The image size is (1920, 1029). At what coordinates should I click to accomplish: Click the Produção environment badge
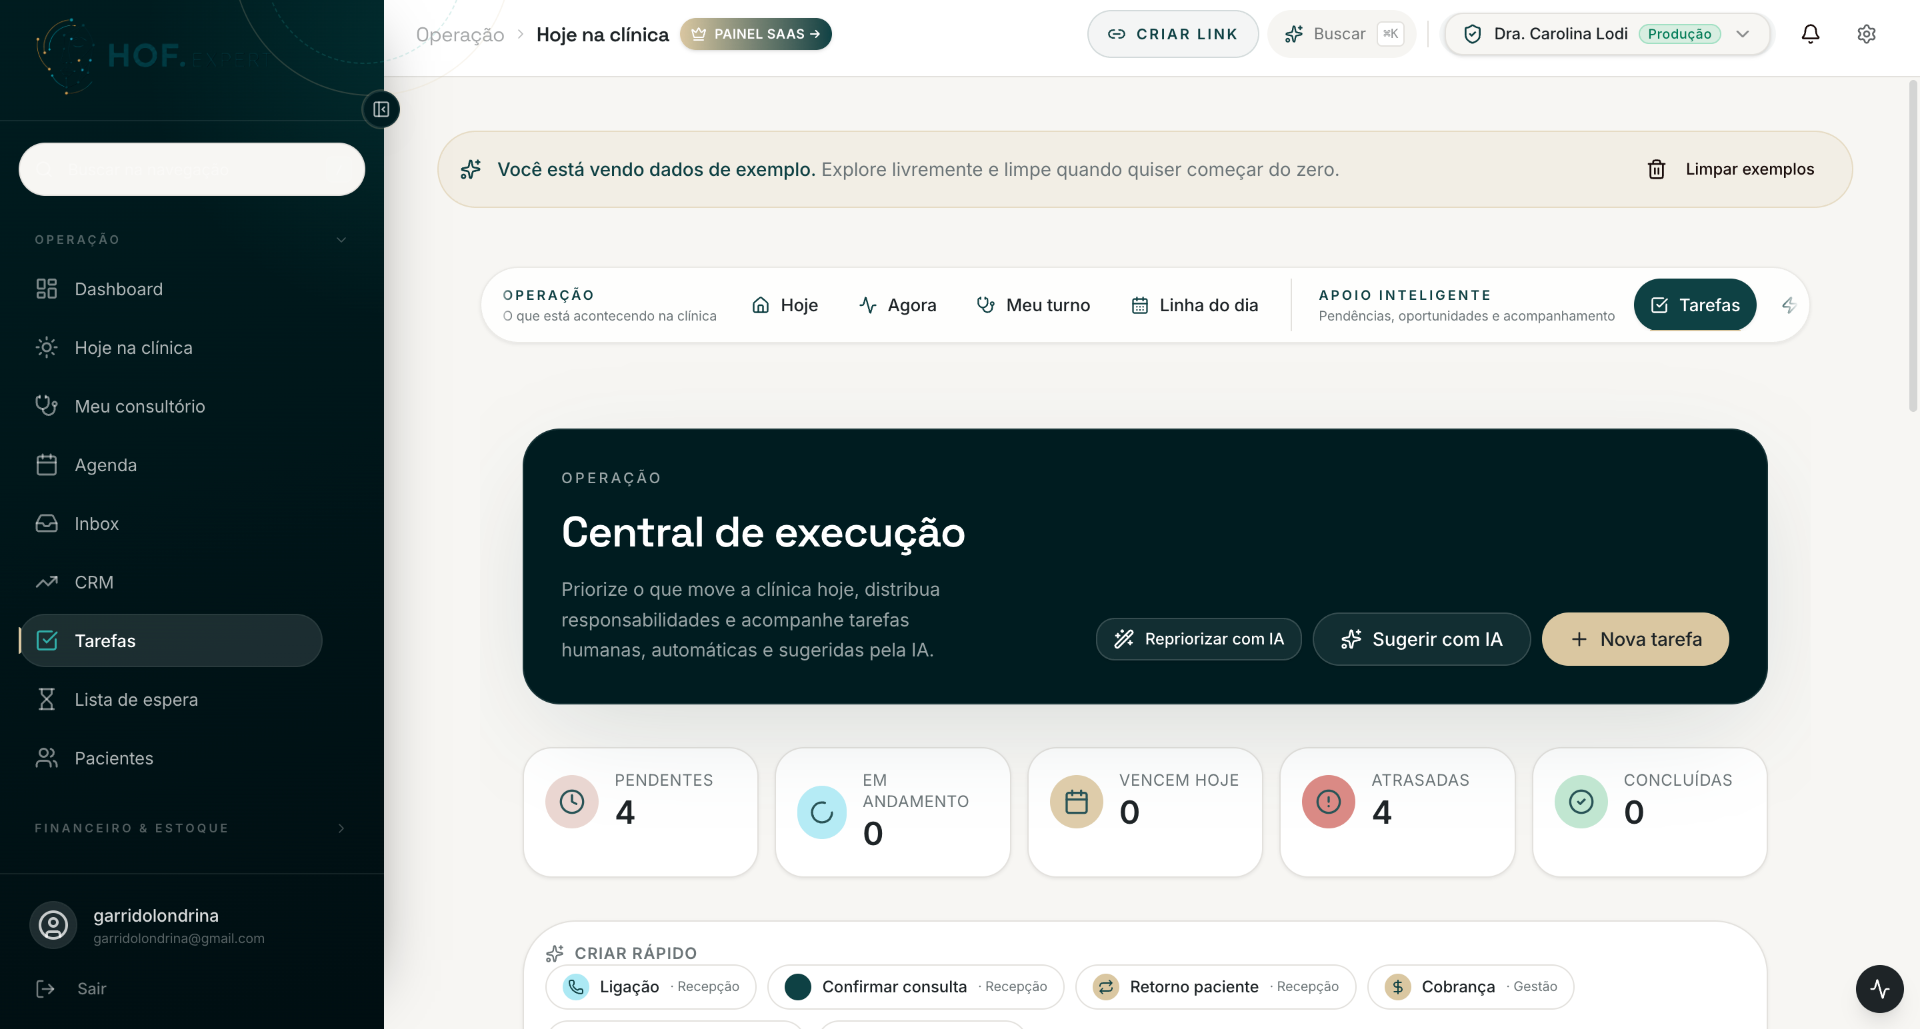tap(1679, 34)
